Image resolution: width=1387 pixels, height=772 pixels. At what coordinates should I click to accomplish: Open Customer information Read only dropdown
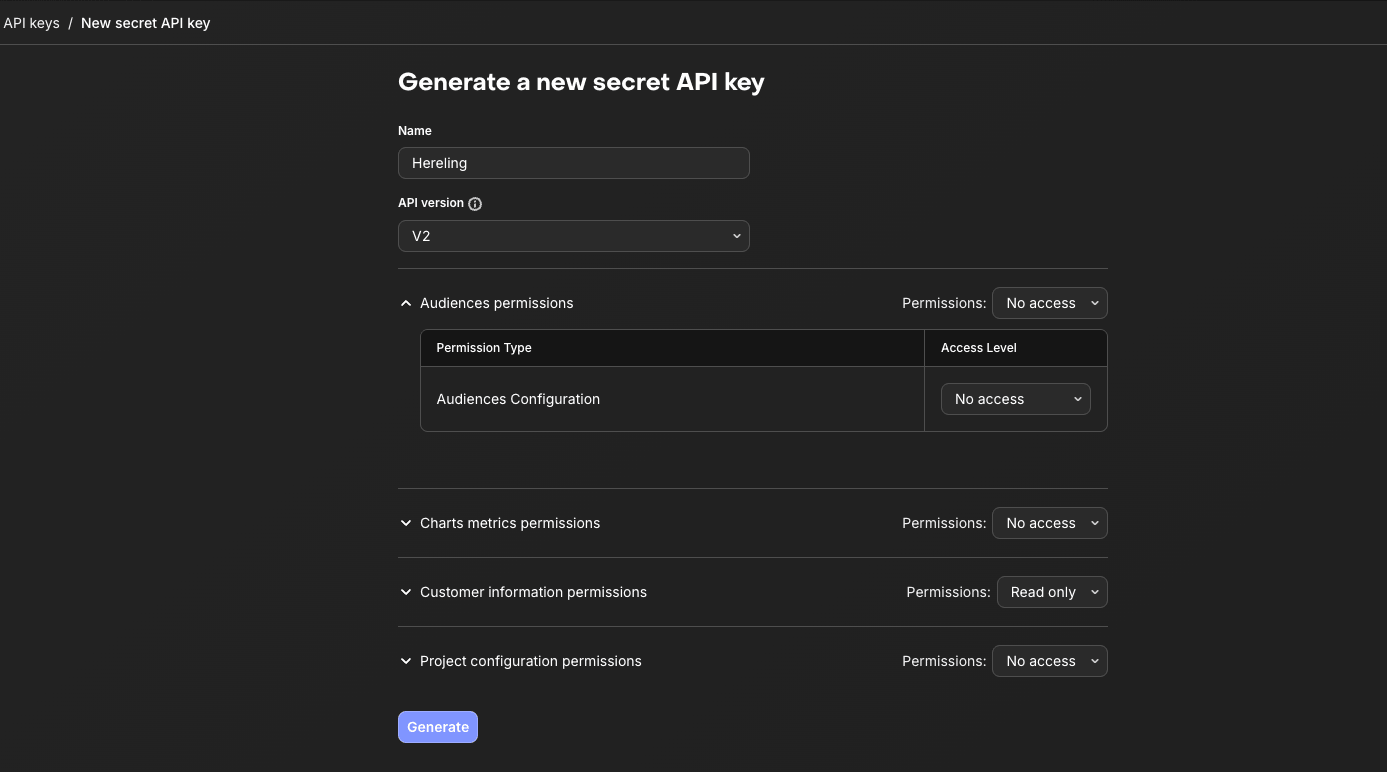click(1052, 592)
